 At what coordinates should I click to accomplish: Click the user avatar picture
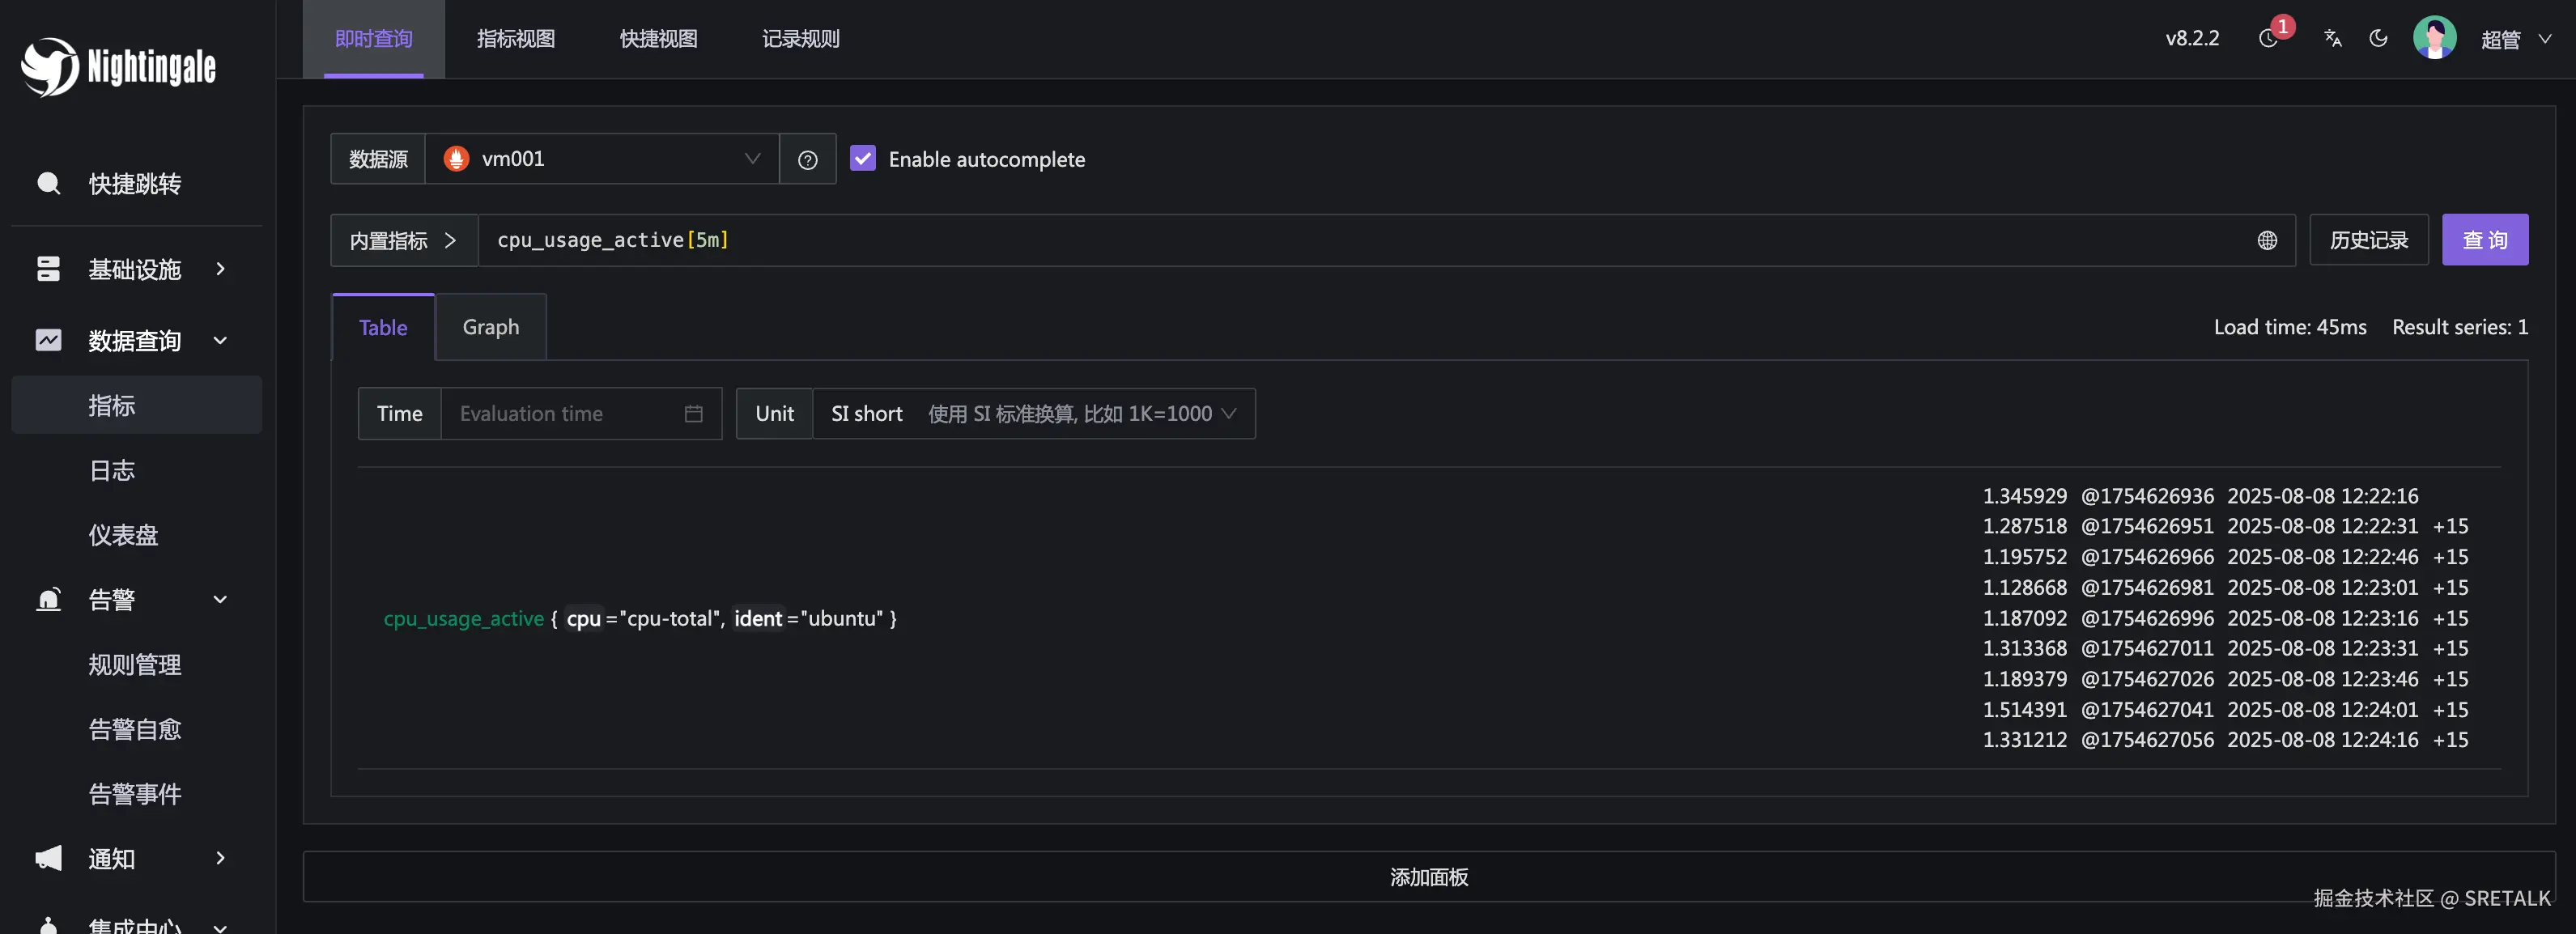point(2434,38)
